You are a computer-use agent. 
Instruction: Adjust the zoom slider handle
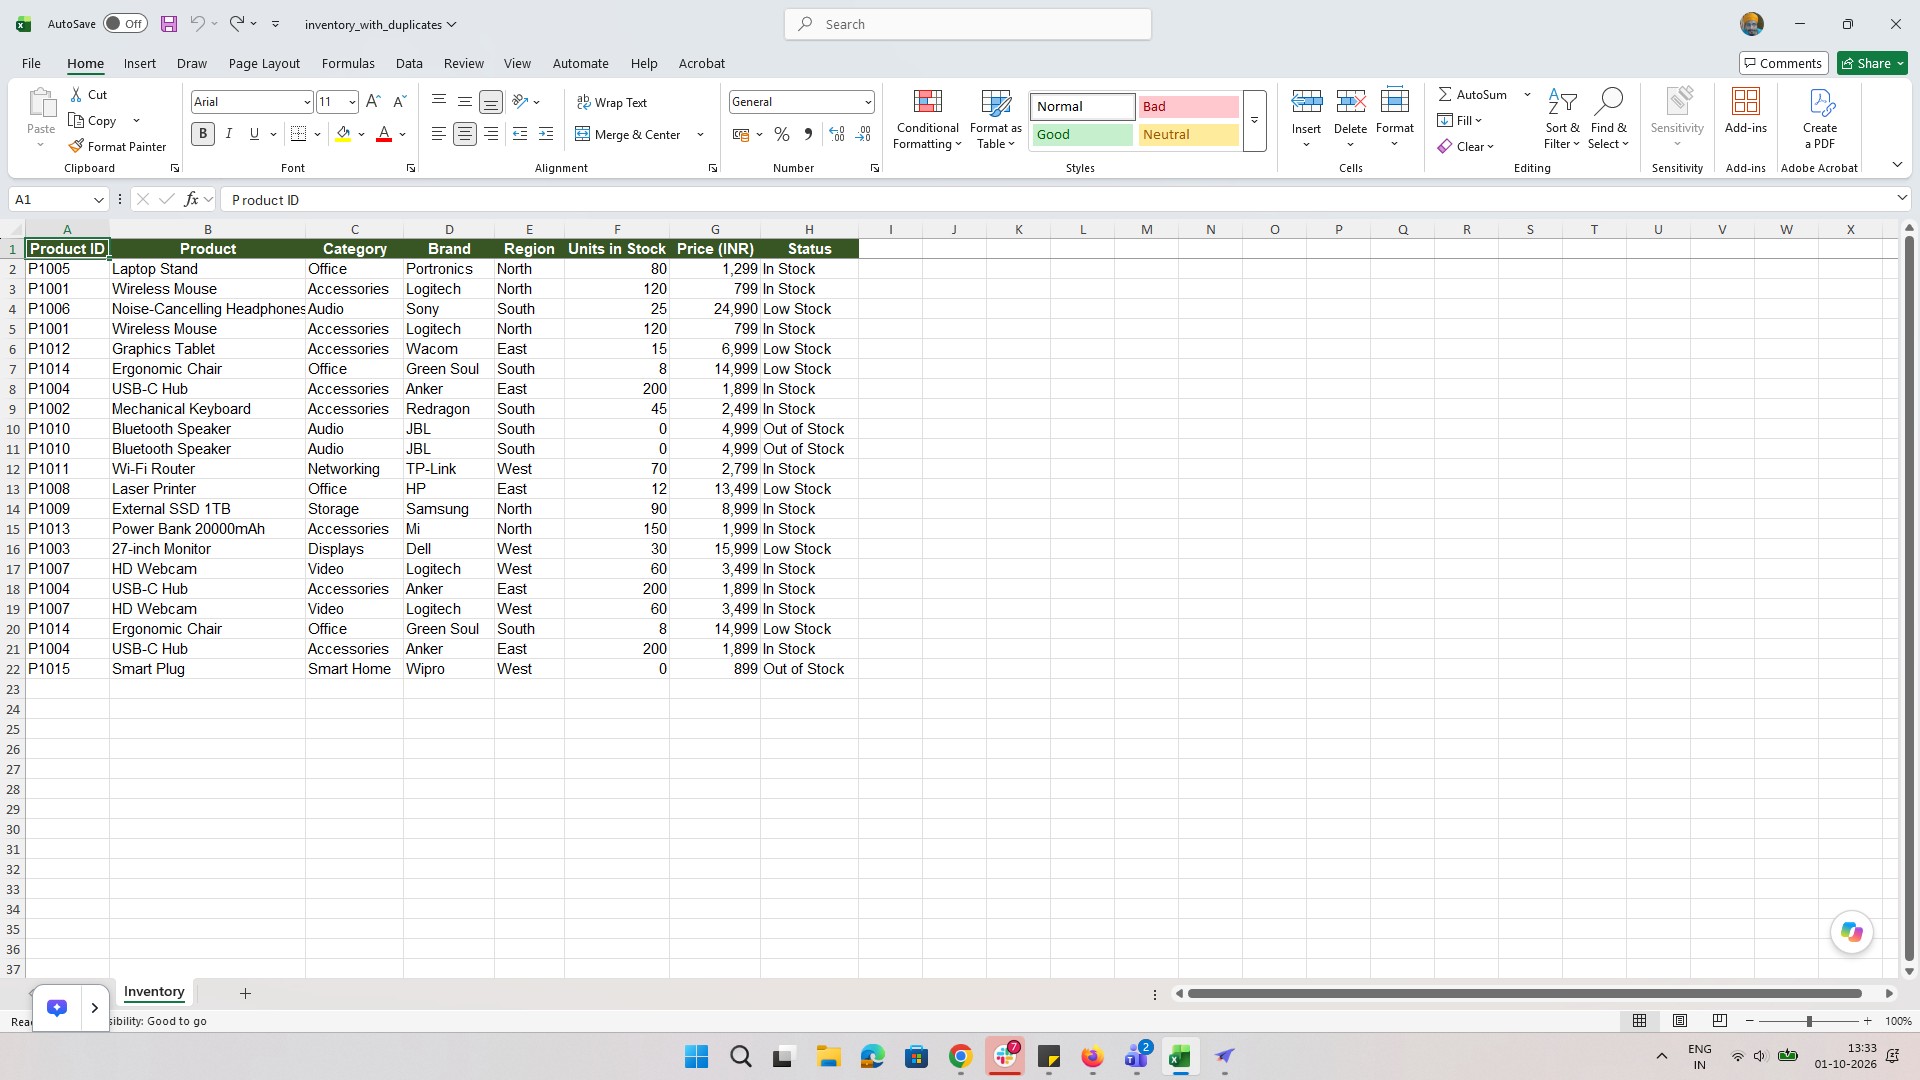click(1808, 1021)
